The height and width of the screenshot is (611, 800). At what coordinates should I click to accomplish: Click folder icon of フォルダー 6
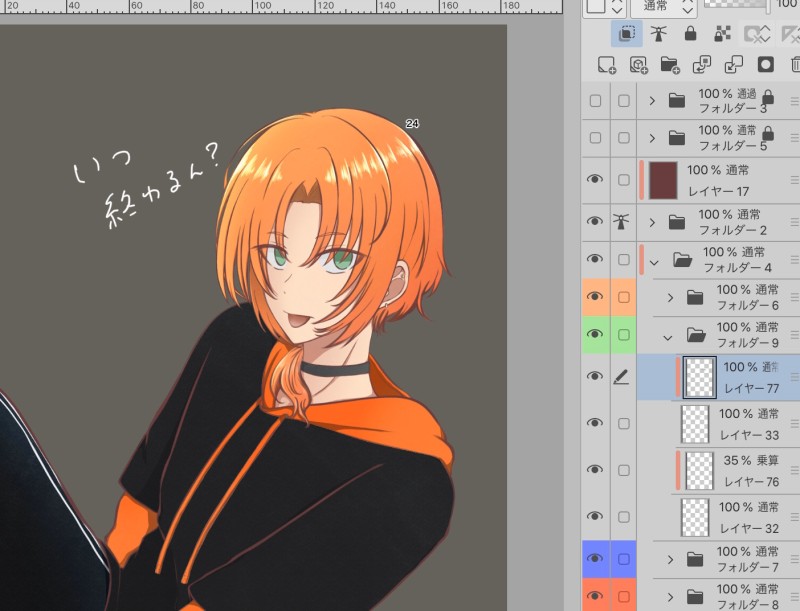point(695,297)
